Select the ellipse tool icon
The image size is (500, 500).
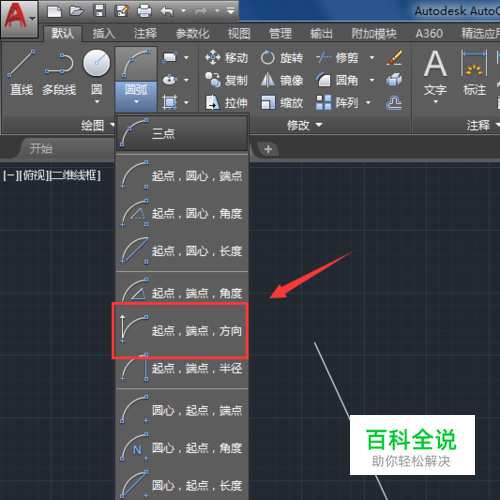[170, 80]
